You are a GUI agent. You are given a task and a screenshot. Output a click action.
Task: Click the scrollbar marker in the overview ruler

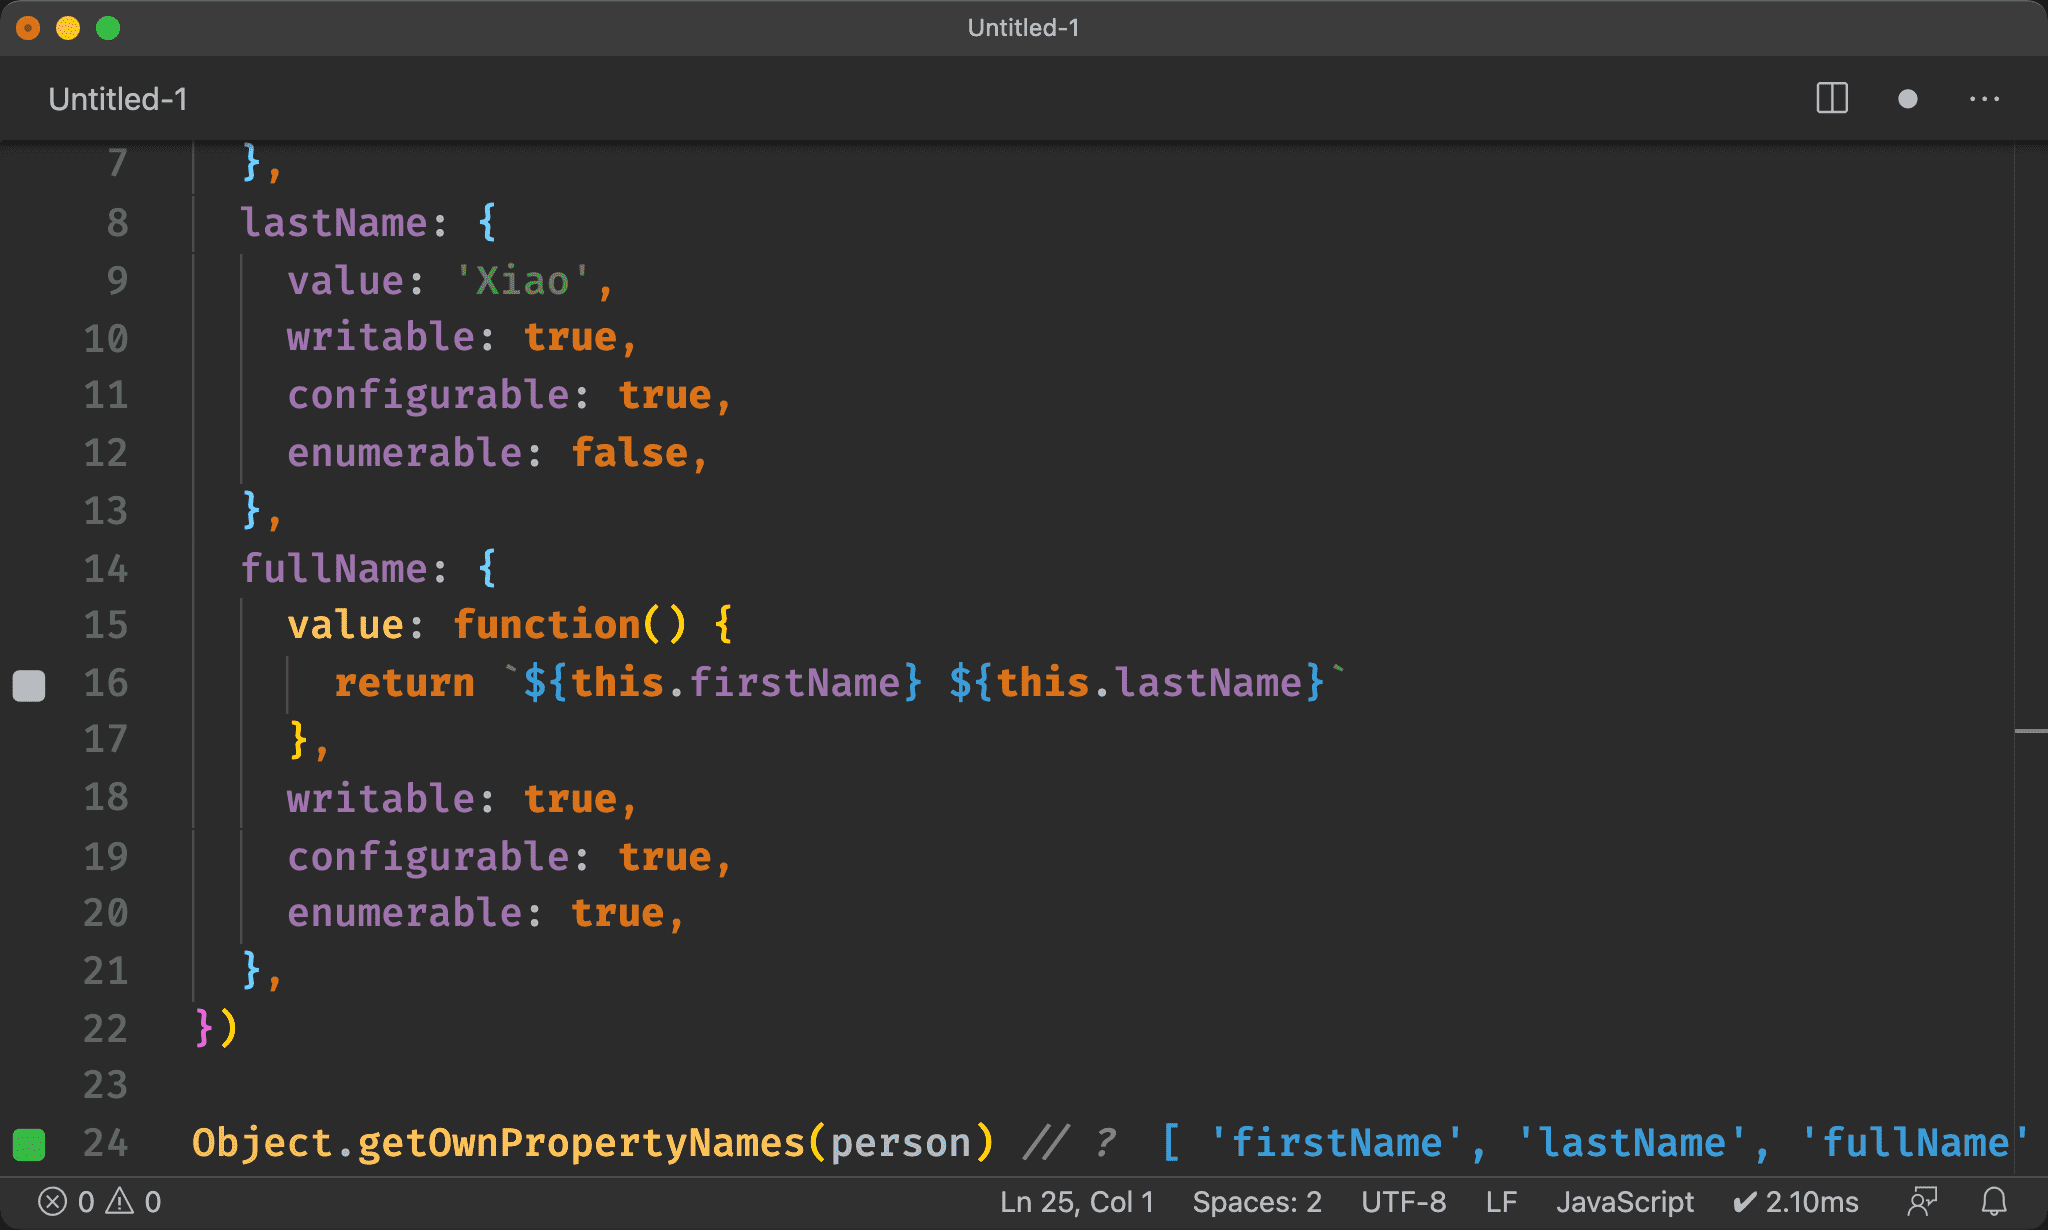(2030, 732)
